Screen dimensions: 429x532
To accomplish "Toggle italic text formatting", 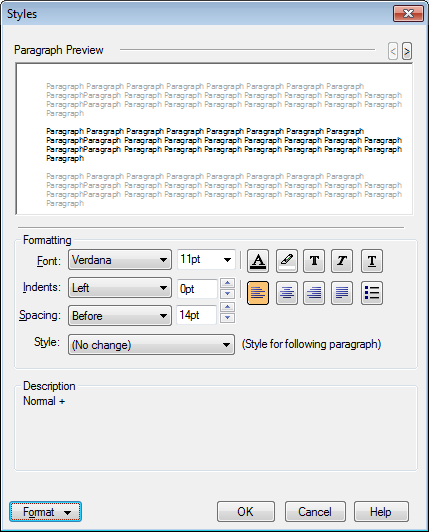I will point(342,261).
